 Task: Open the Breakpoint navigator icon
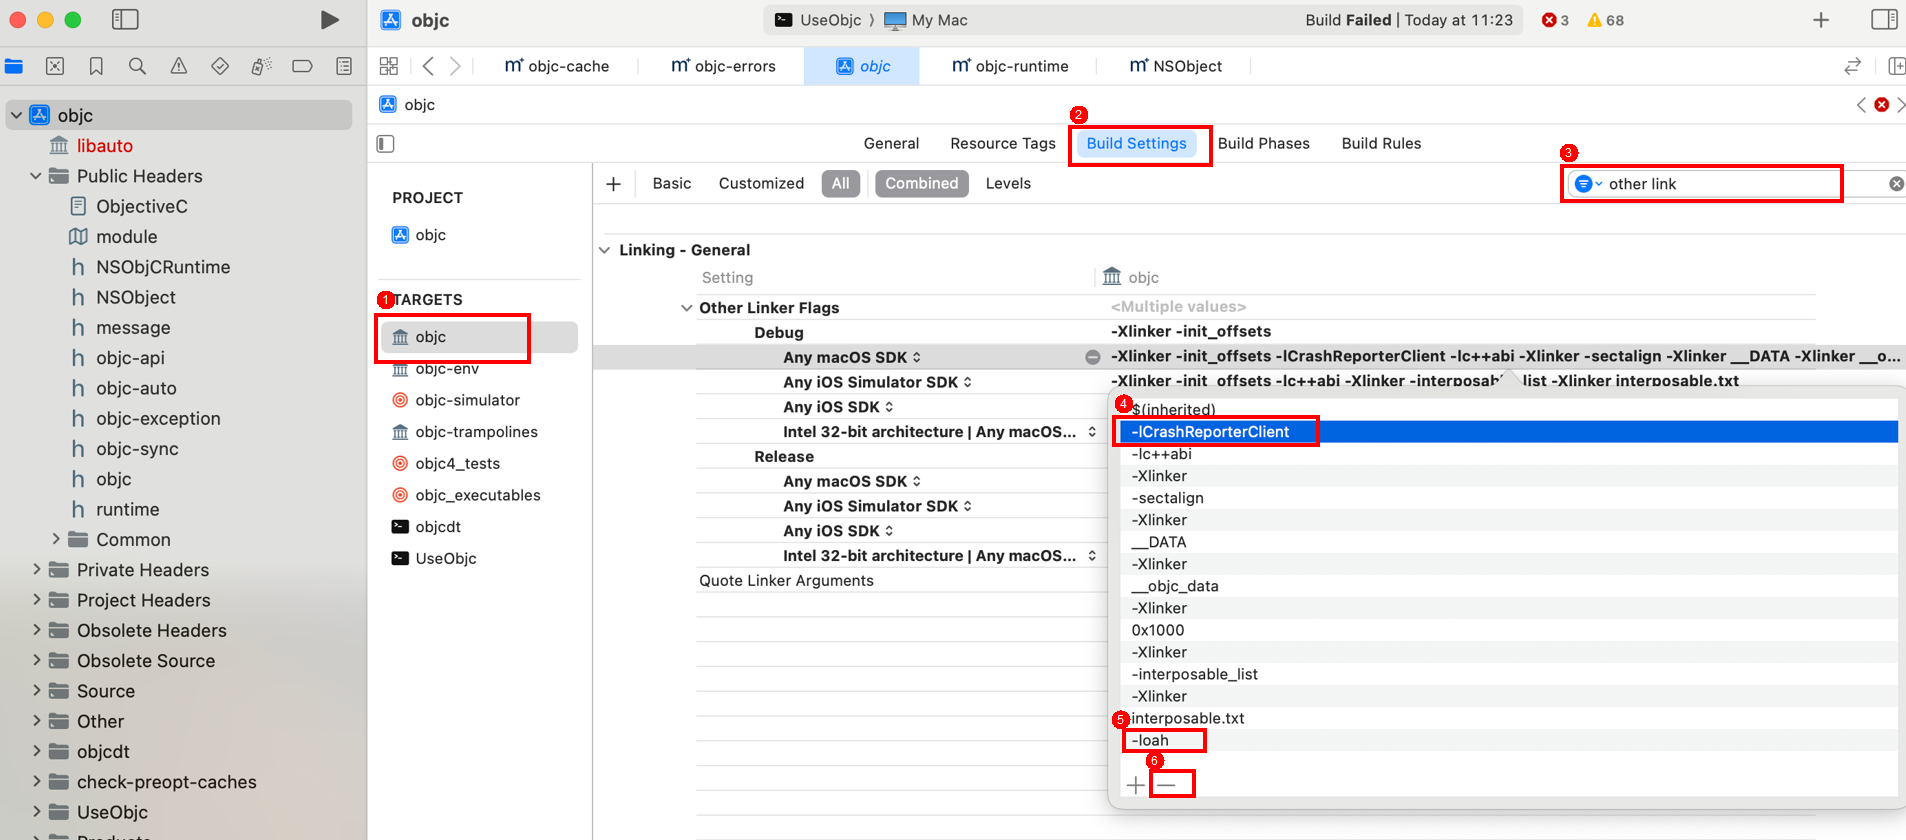(x=302, y=66)
